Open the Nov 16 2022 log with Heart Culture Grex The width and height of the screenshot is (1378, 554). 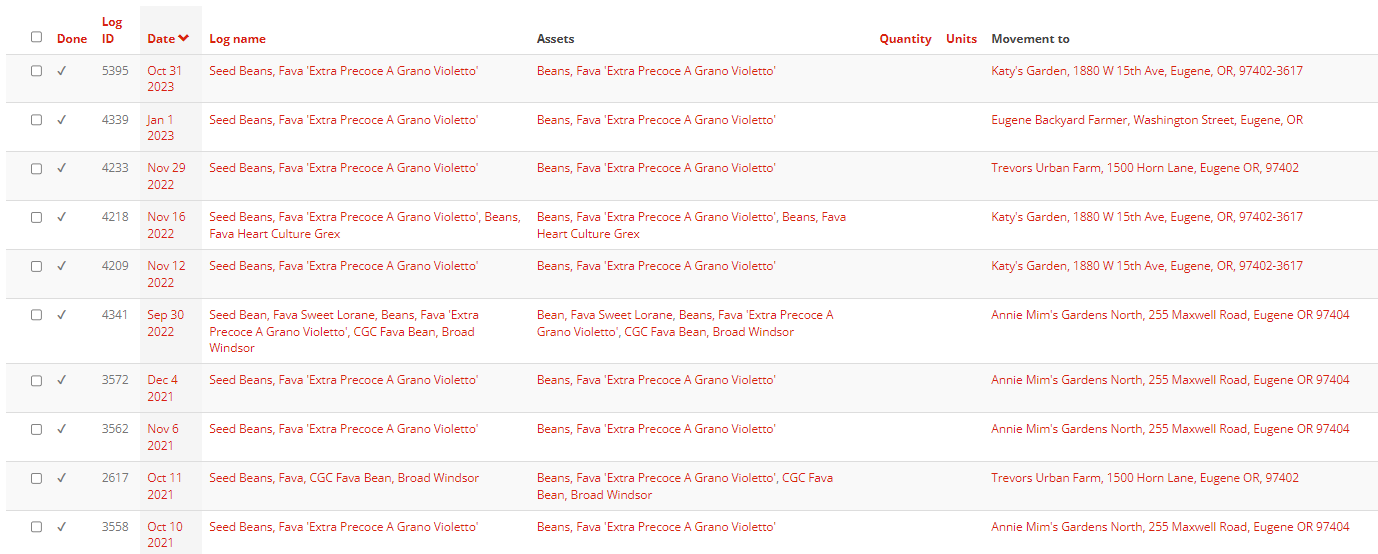click(365, 225)
